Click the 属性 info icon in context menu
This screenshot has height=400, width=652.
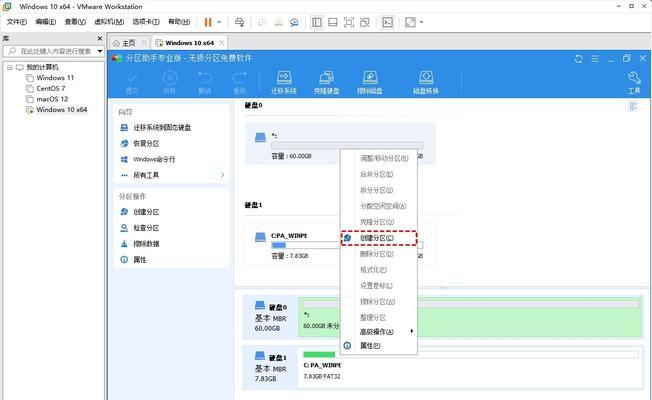pos(347,346)
